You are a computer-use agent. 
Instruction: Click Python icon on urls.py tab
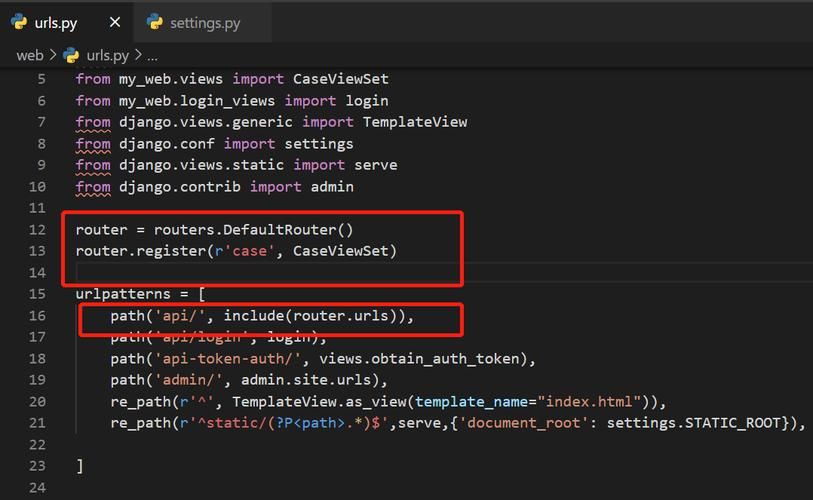(x=19, y=22)
